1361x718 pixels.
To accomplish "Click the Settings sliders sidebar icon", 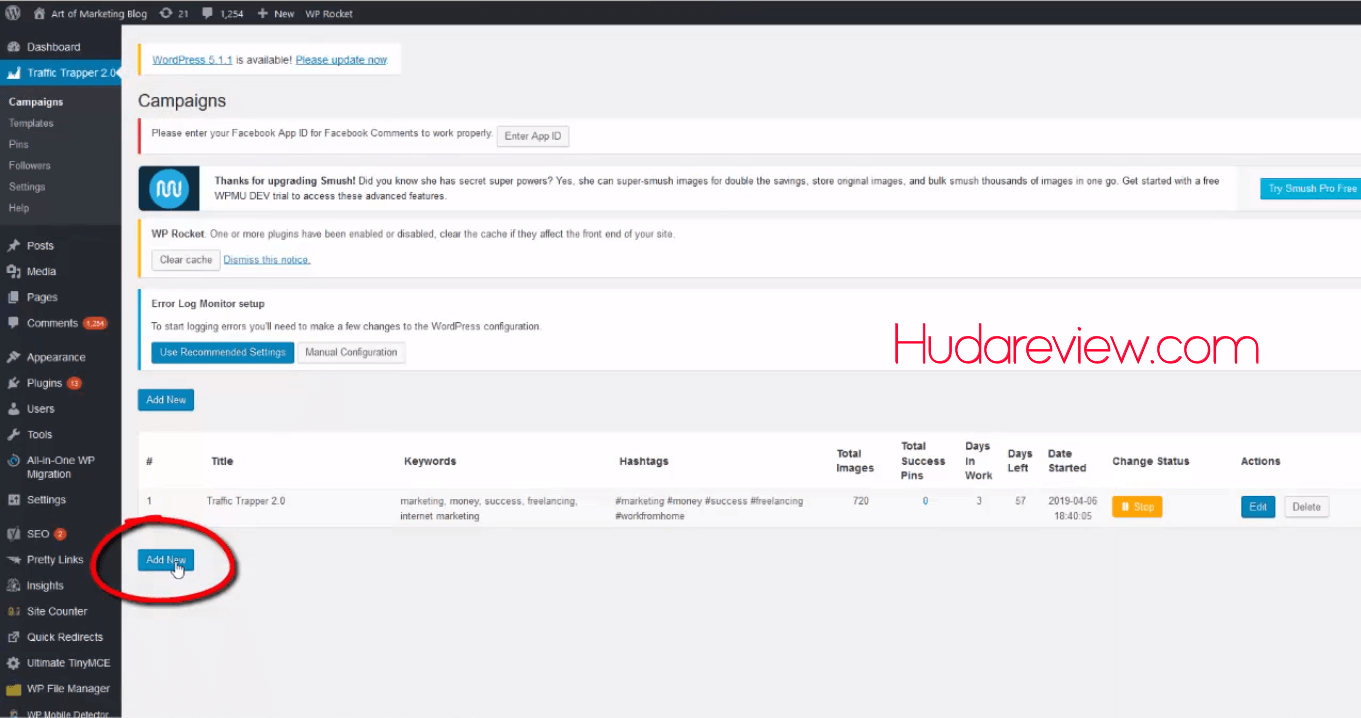I will (x=13, y=500).
